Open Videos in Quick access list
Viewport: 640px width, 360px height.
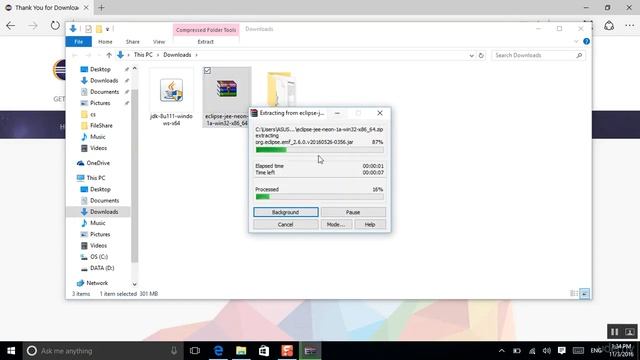coord(98,148)
